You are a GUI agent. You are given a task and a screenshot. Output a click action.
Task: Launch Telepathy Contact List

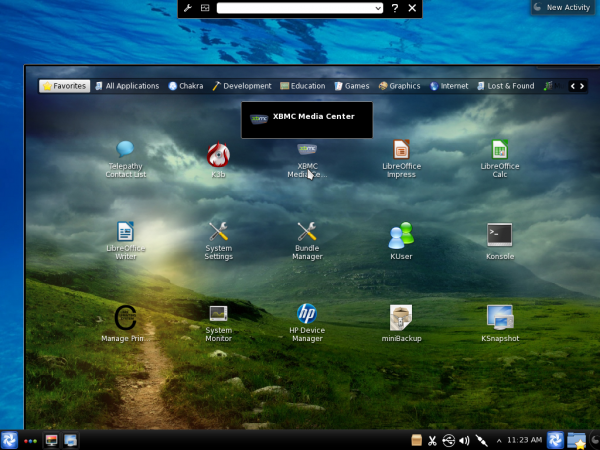pyautogui.click(x=125, y=159)
